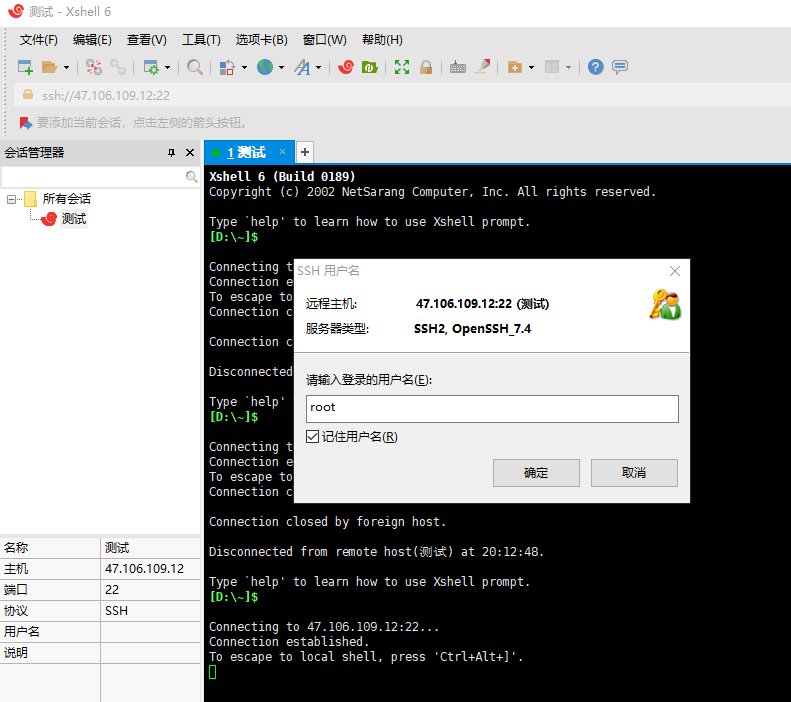Click the key-and-user icon in dialog
Image resolution: width=791 pixels, height=702 pixels.
point(665,305)
